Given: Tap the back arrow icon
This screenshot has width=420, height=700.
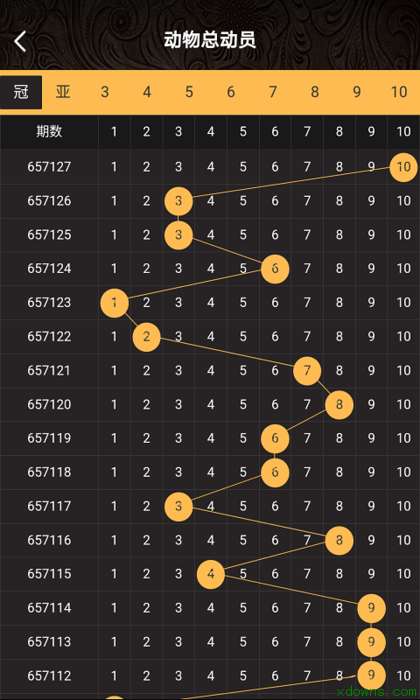Looking at the screenshot, I should (20, 42).
